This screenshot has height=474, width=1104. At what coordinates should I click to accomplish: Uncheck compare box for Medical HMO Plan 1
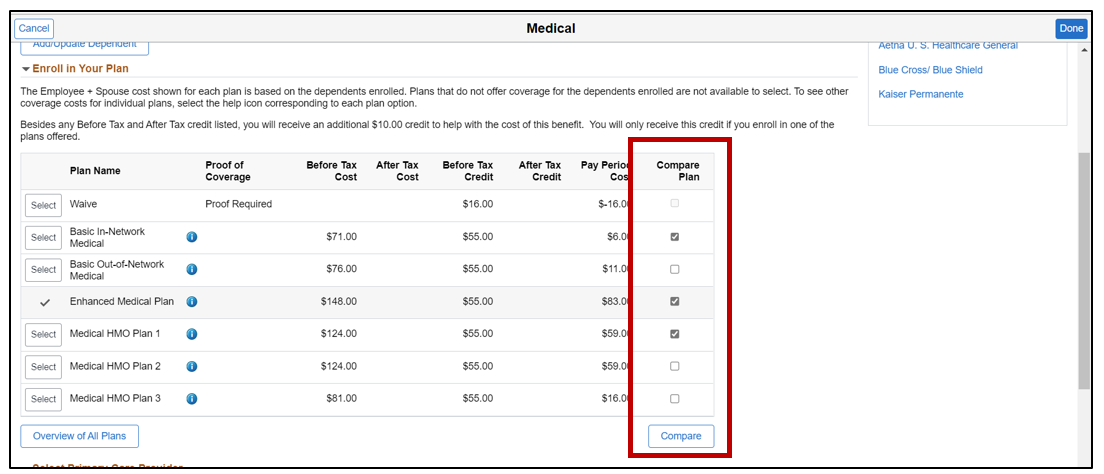tap(674, 334)
